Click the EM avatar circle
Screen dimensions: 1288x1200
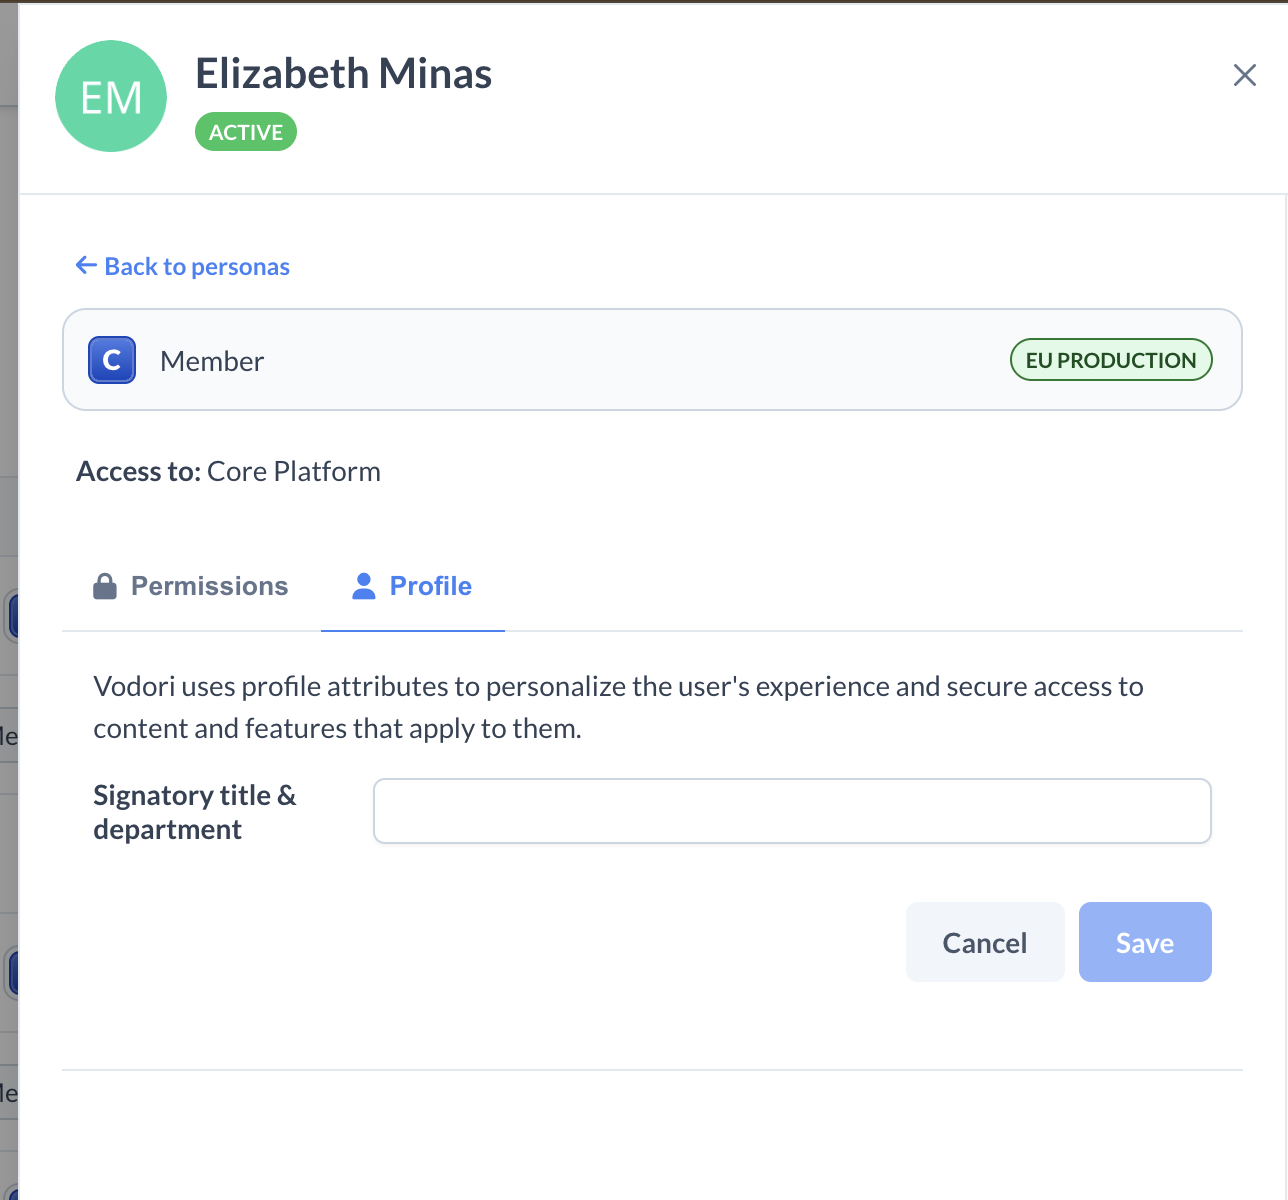pyautogui.click(x=111, y=97)
